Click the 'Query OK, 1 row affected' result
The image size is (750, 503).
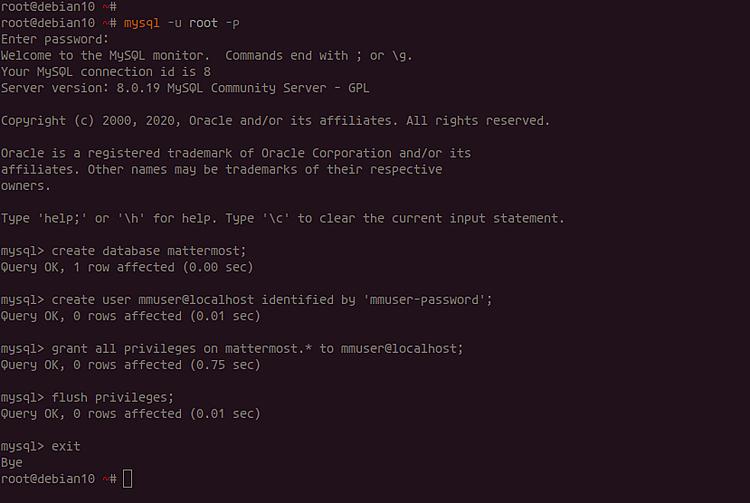pyautogui.click(x=127, y=267)
